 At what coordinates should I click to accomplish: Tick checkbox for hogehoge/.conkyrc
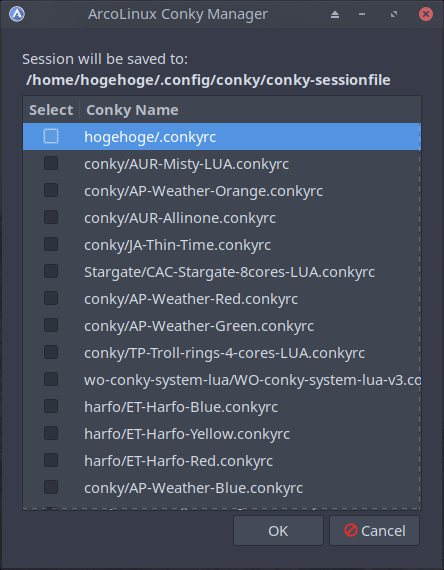tap(51, 136)
